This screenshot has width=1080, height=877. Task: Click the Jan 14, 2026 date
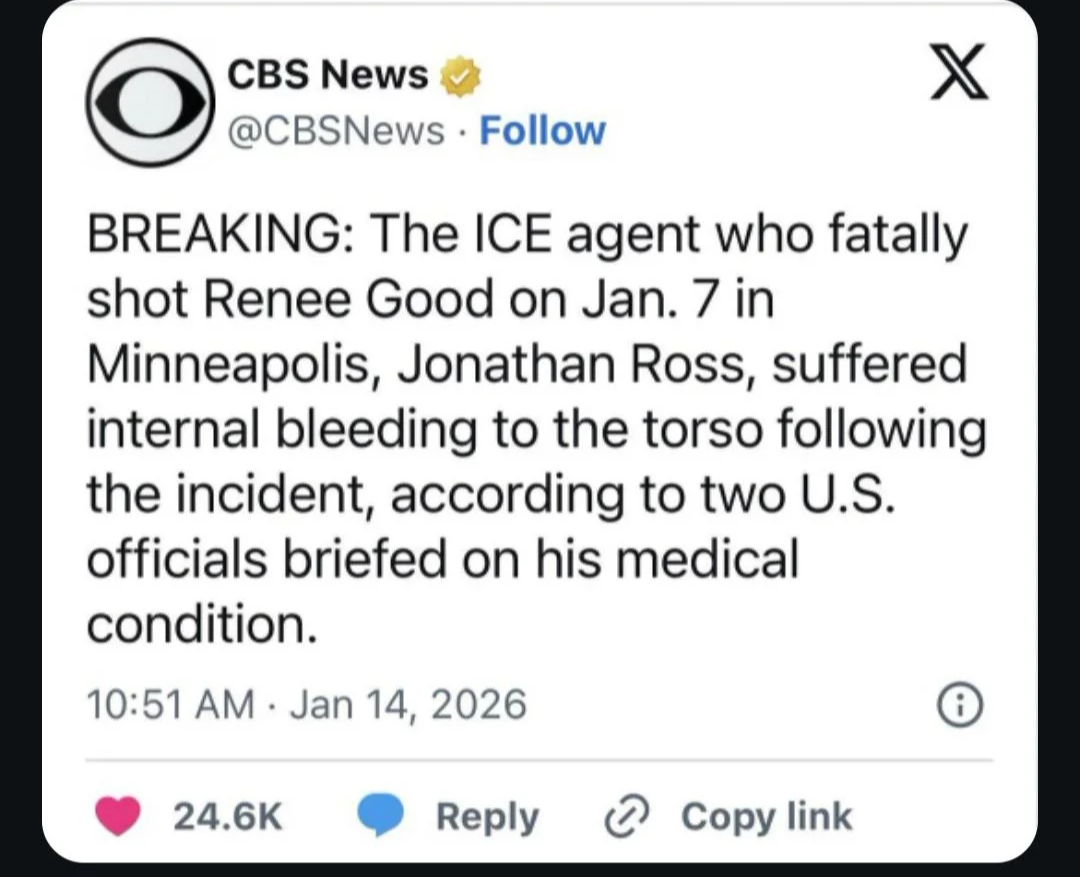point(408,705)
